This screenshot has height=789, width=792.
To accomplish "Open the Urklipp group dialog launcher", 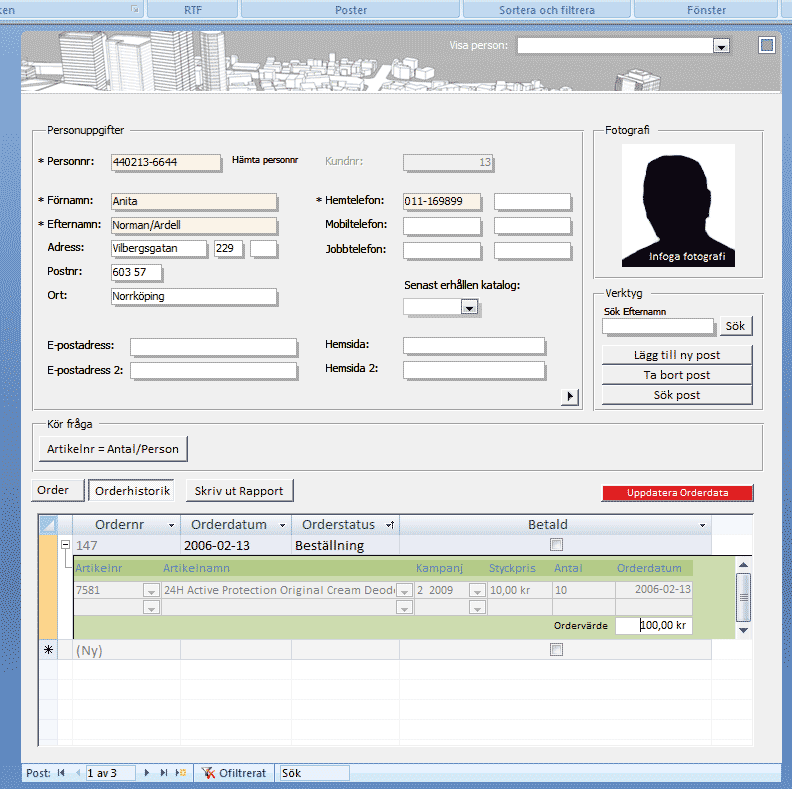I will (x=134, y=9).
